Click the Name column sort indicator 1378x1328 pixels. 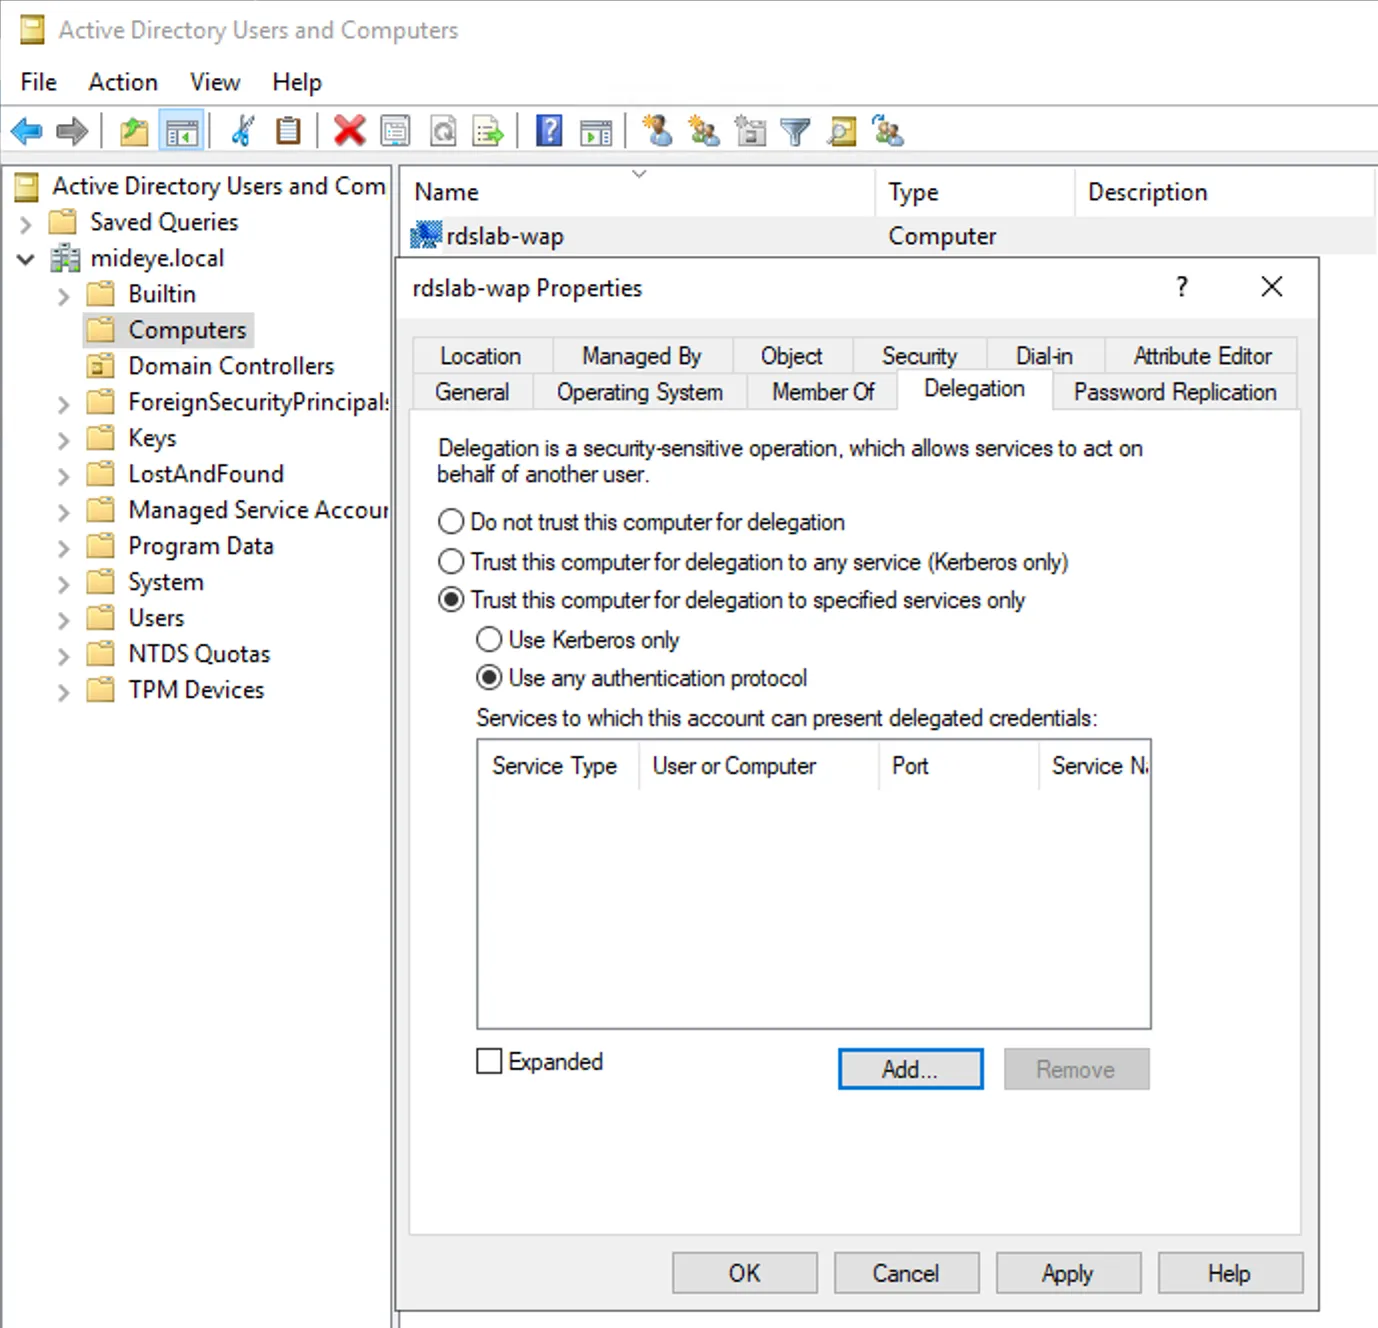point(639,174)
